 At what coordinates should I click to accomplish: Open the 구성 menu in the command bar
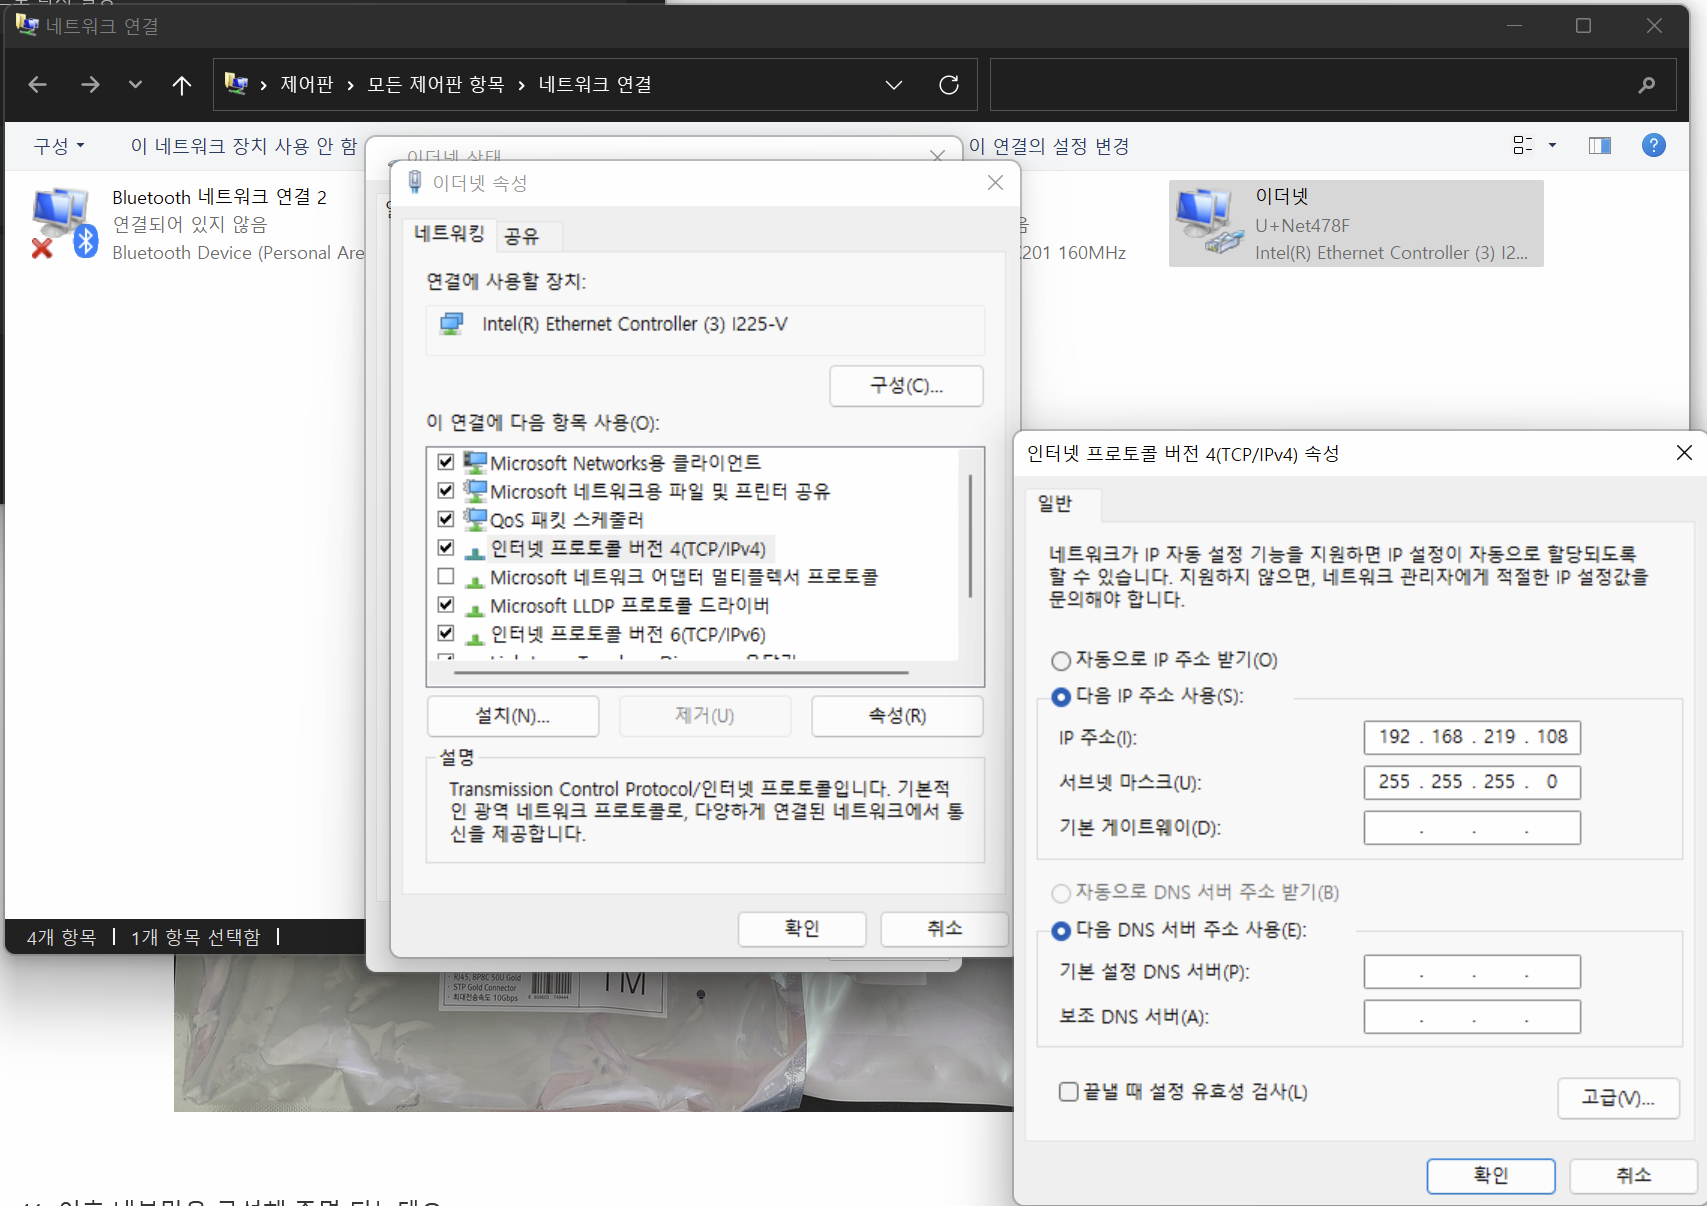pyautogui.click(x=59, y=146)
